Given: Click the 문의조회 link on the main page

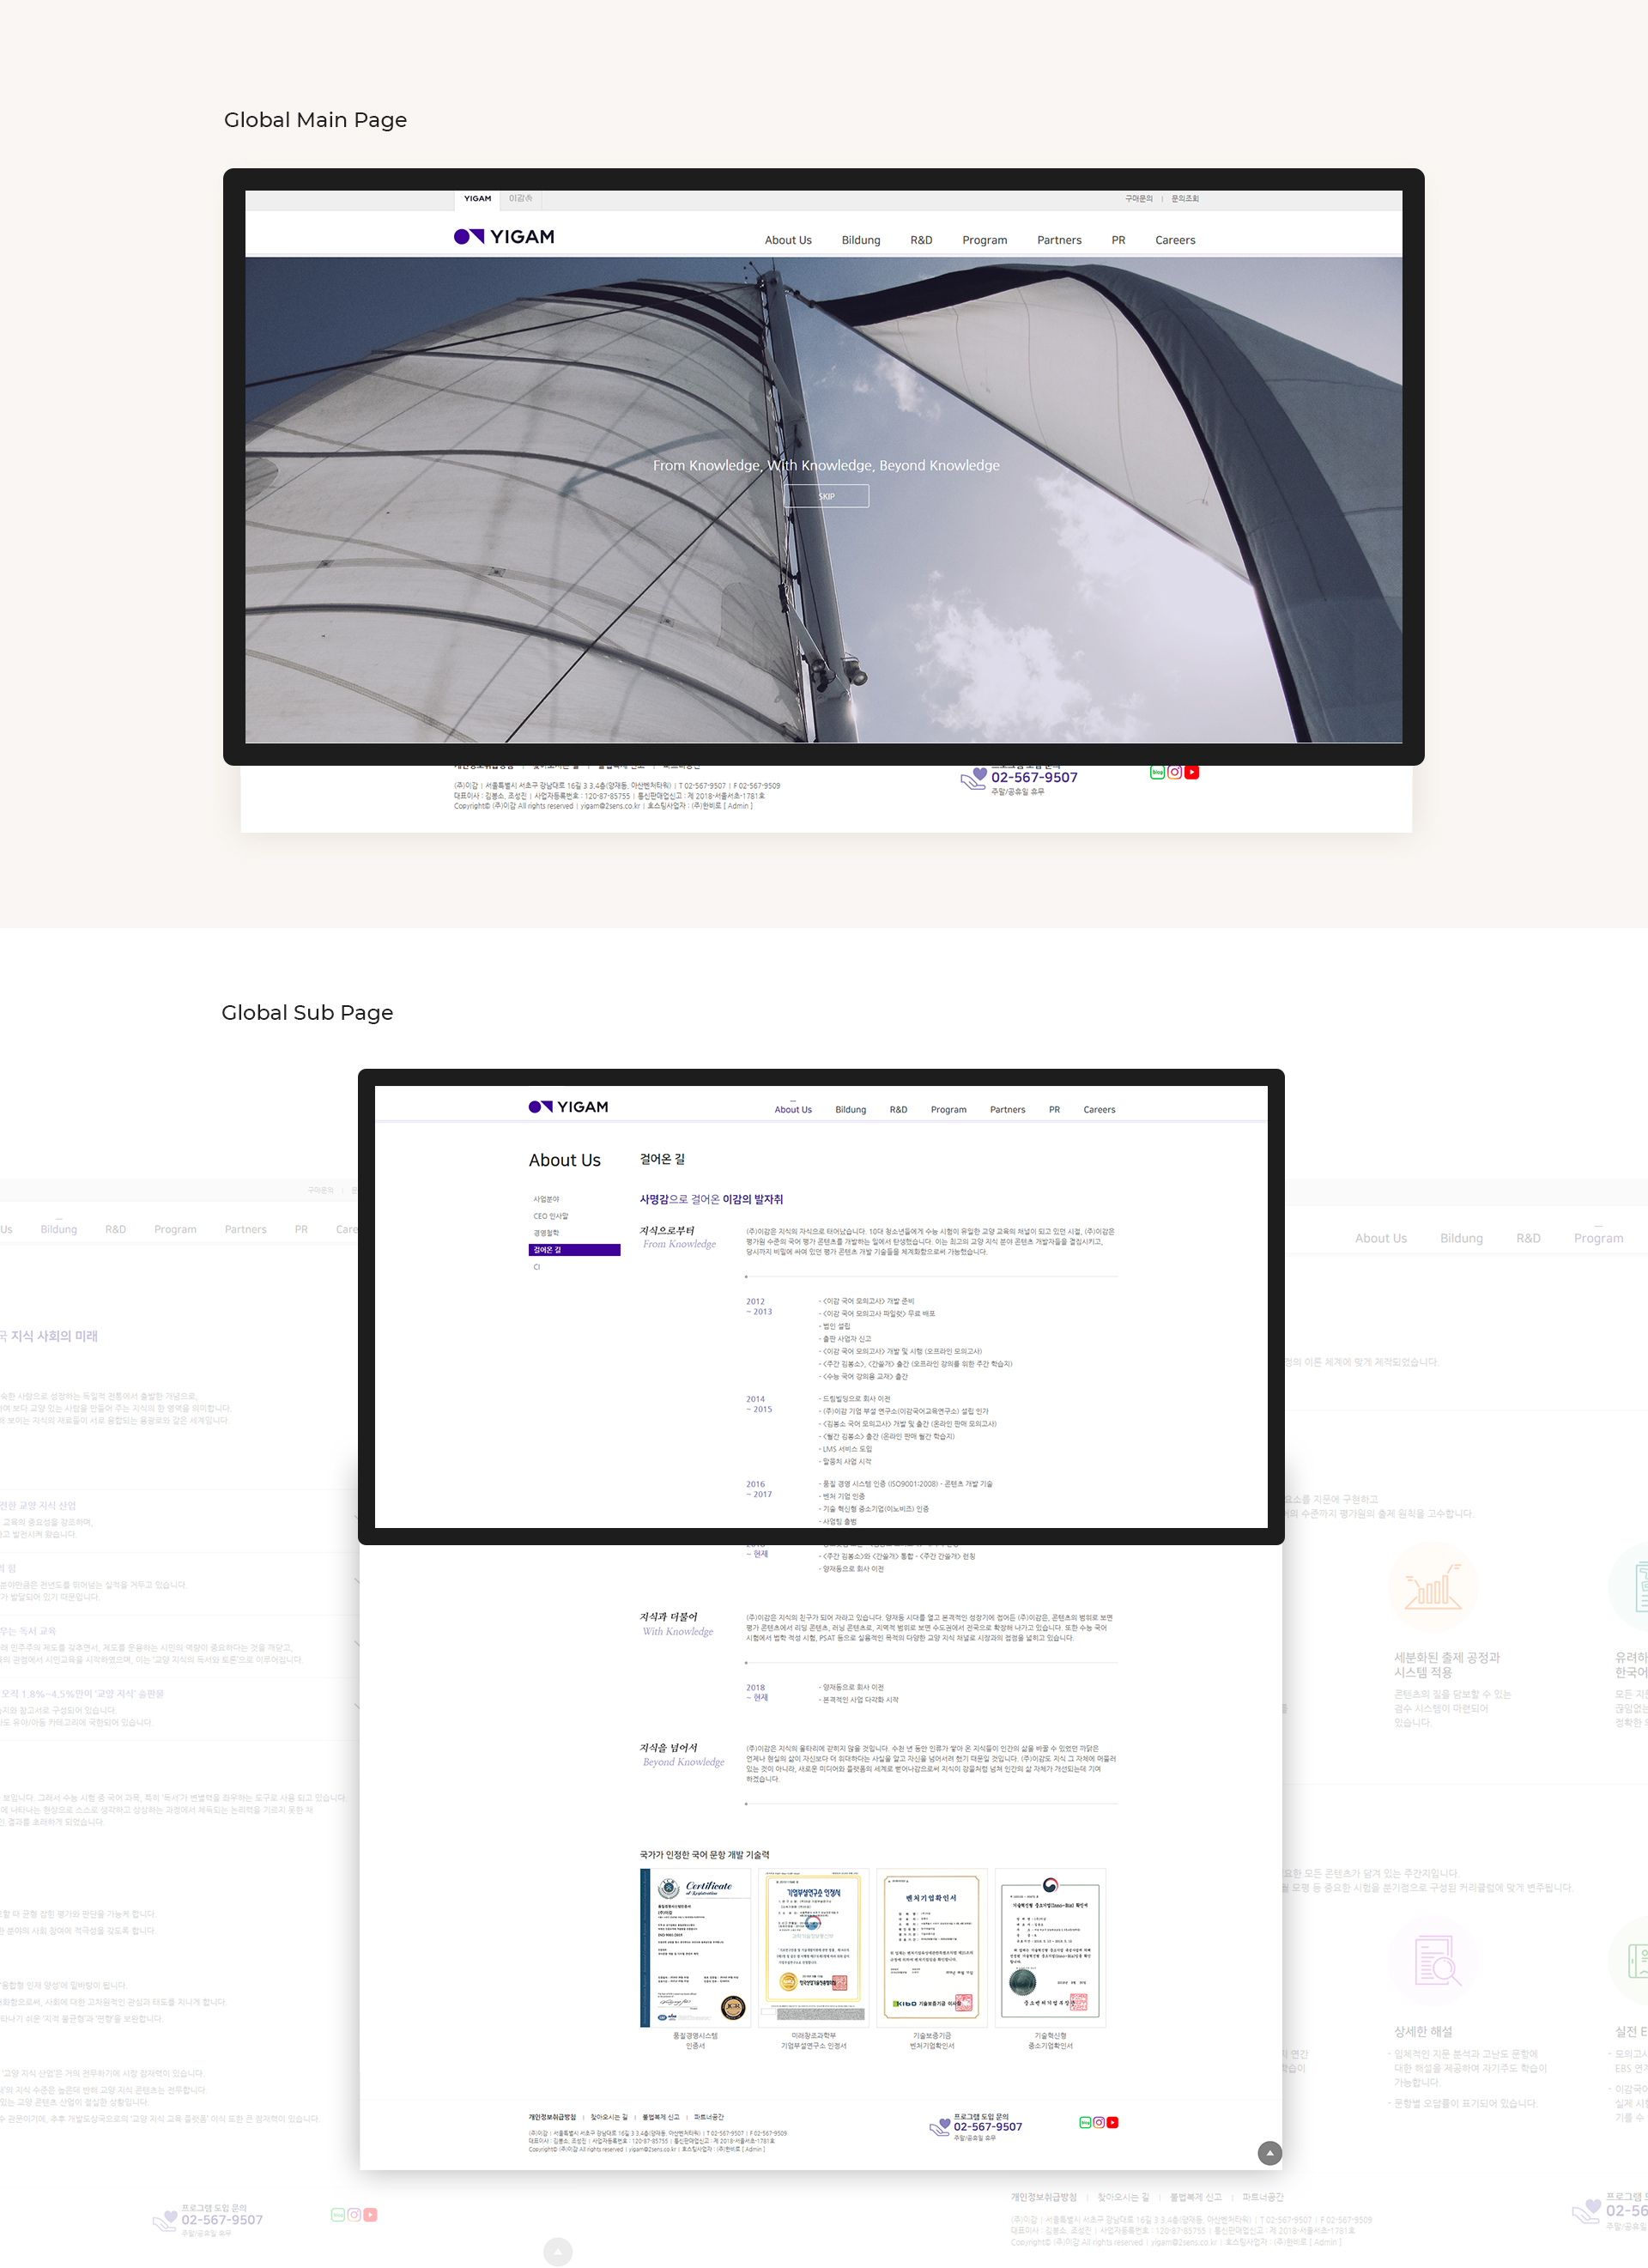Looking at the screenshot, I should point(1184,199).
